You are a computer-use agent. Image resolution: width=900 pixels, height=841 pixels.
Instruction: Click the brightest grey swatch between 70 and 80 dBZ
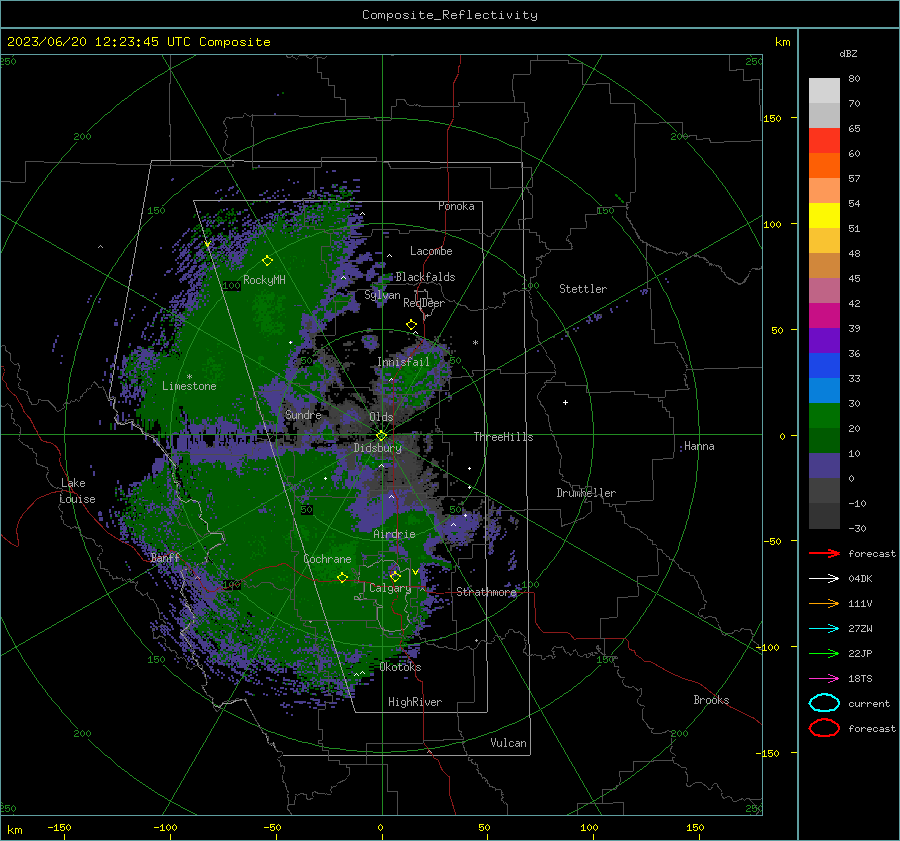coord(824,91)
